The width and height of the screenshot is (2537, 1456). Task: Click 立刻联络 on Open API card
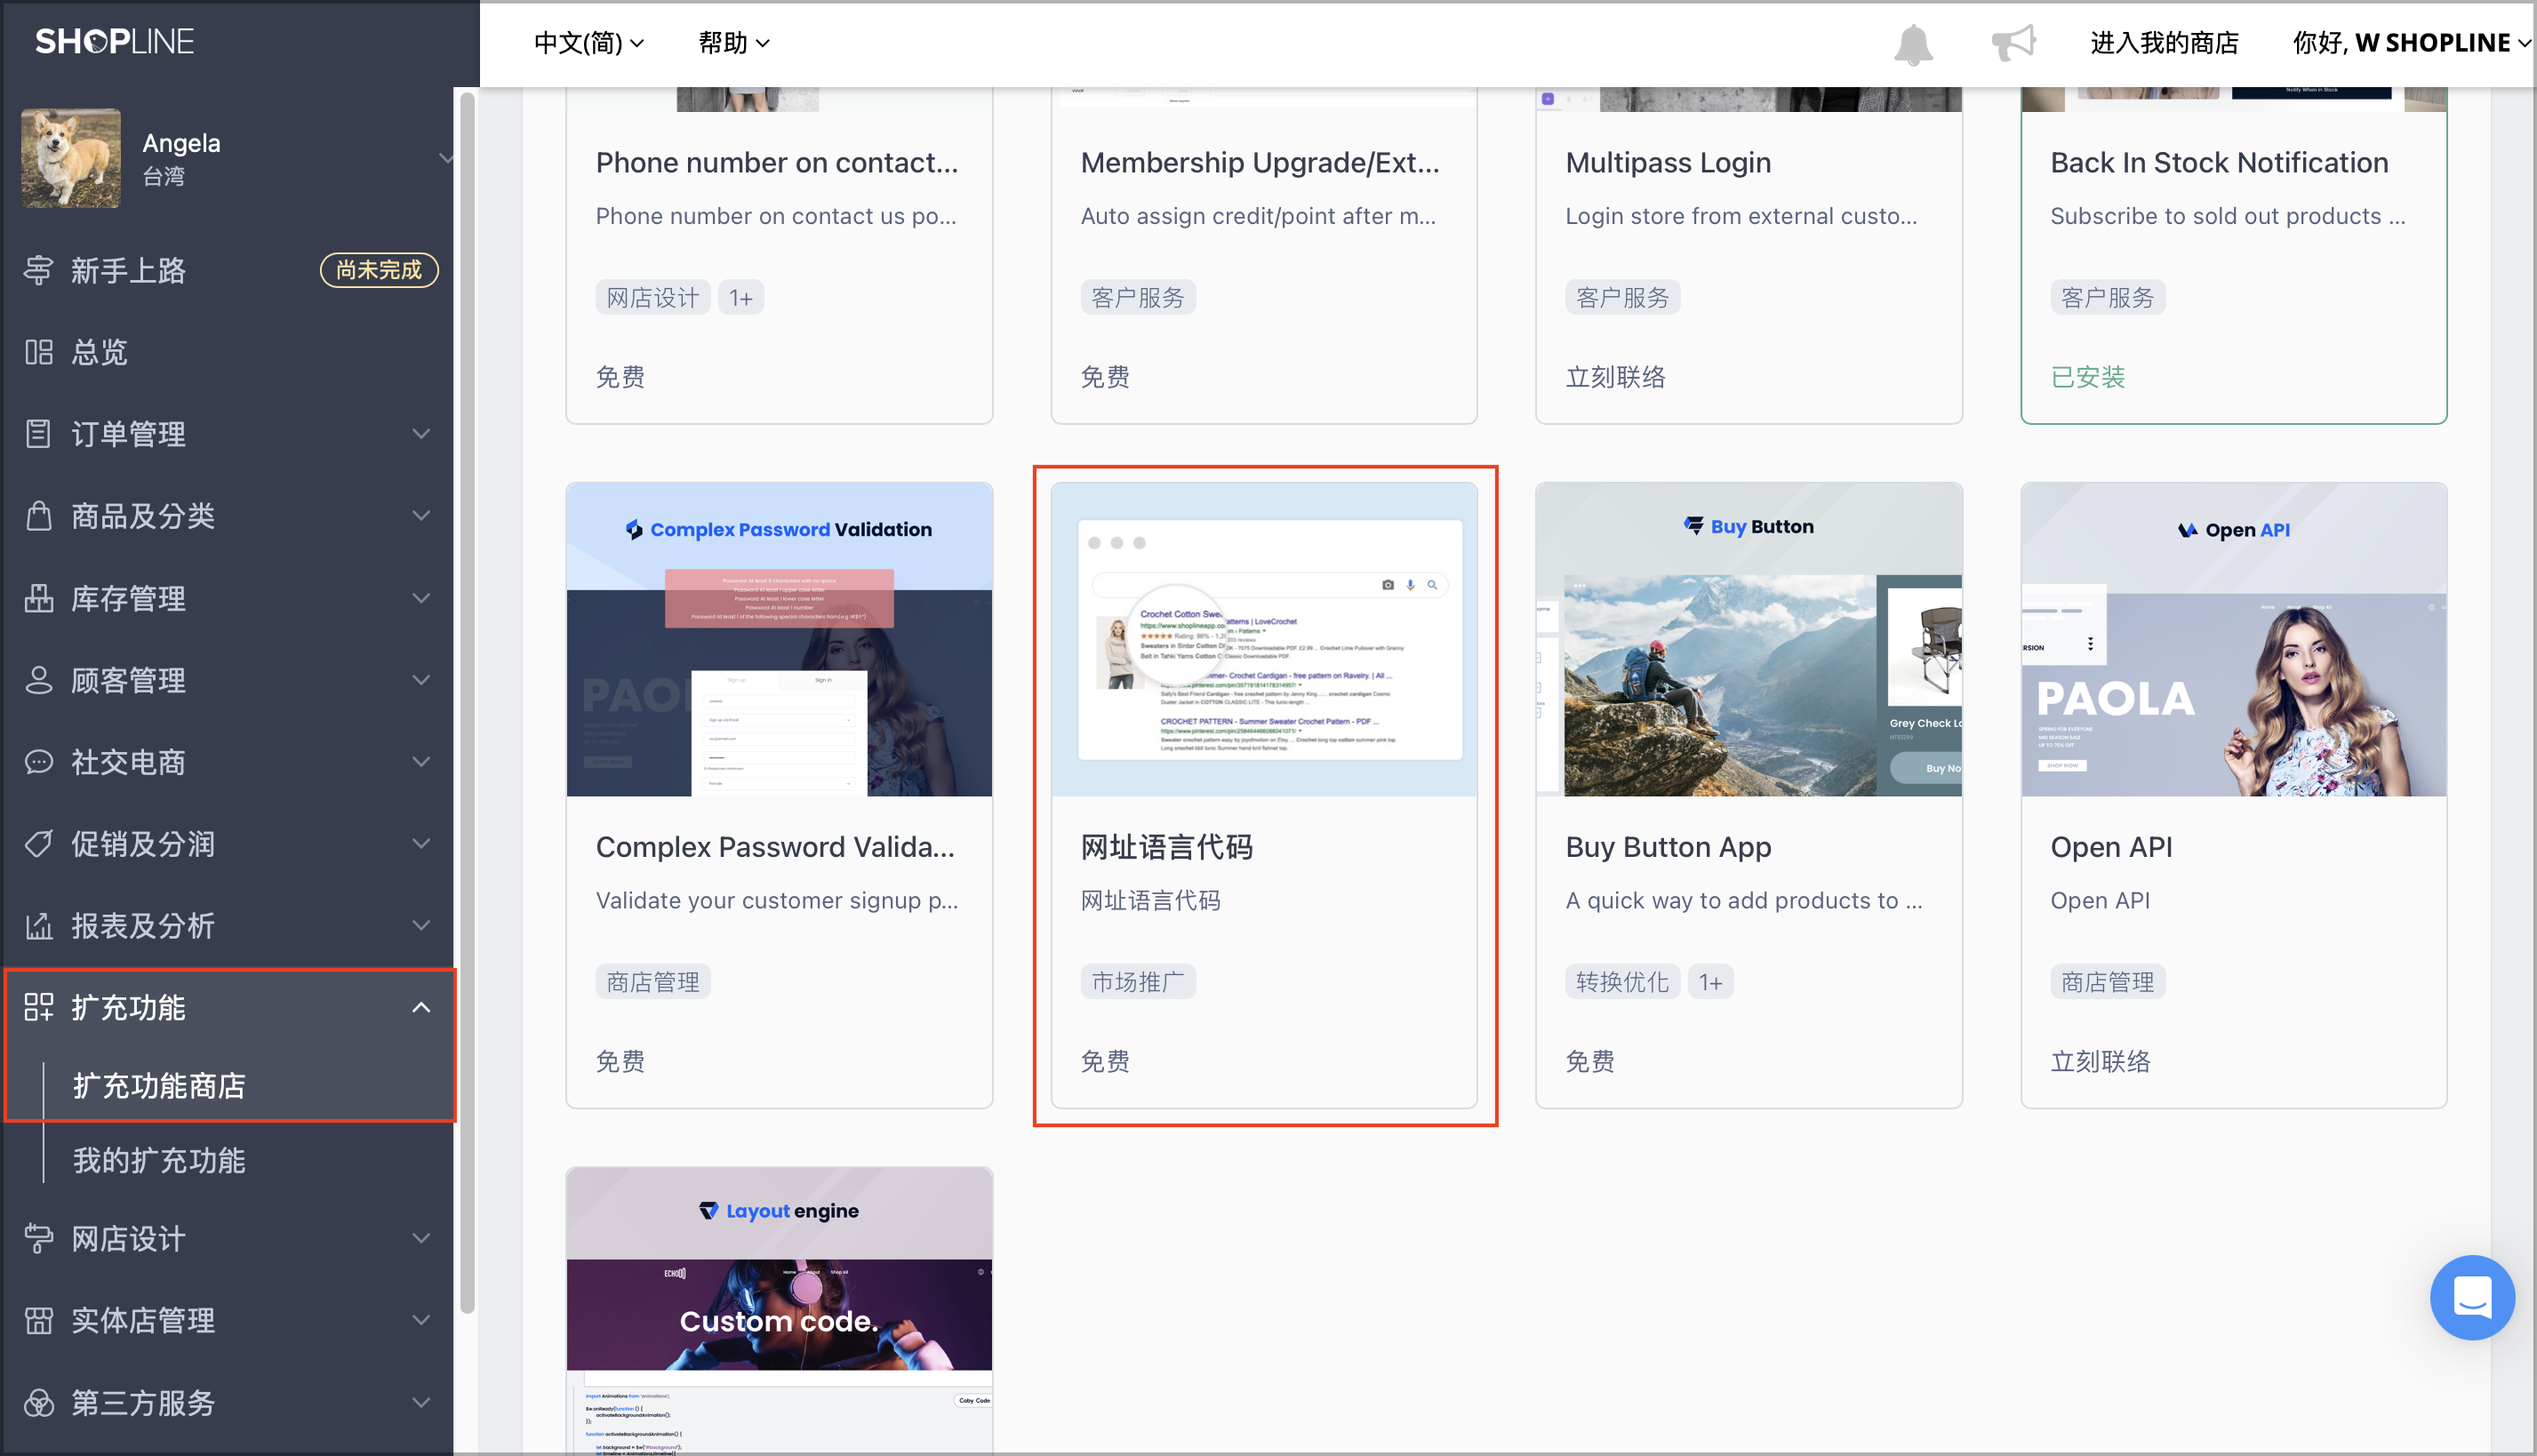click(x=2100, y=1061)
